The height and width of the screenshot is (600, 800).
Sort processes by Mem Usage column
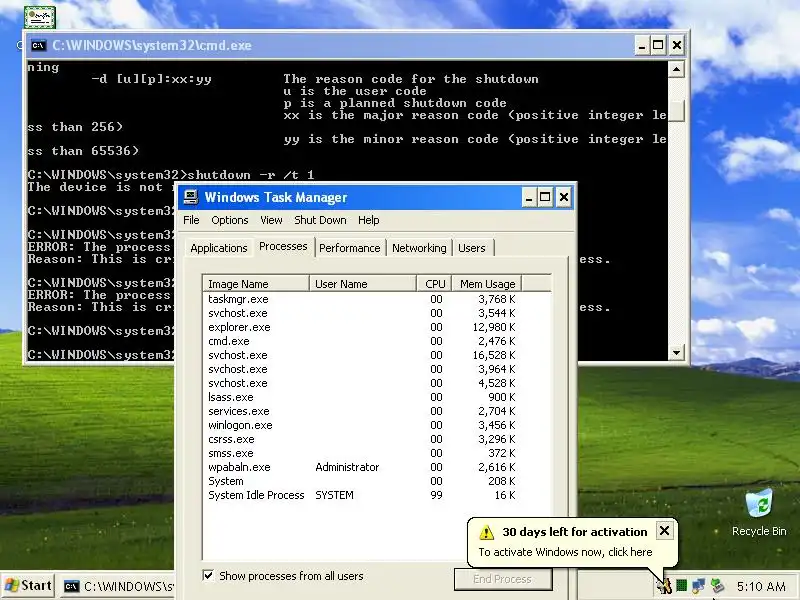pyautogui.click(x=487, y=284)
